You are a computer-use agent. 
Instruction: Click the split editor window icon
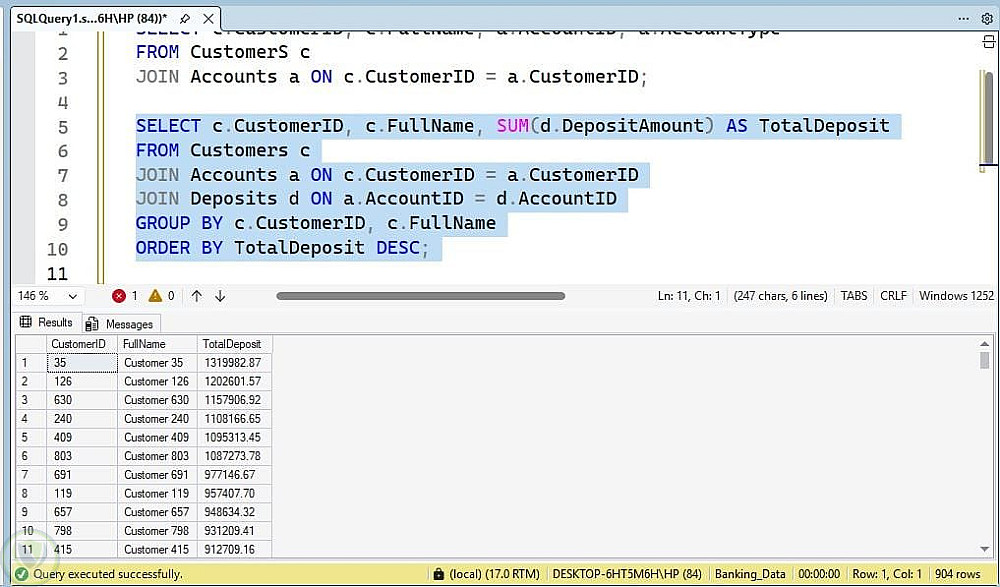coord(988,43)
